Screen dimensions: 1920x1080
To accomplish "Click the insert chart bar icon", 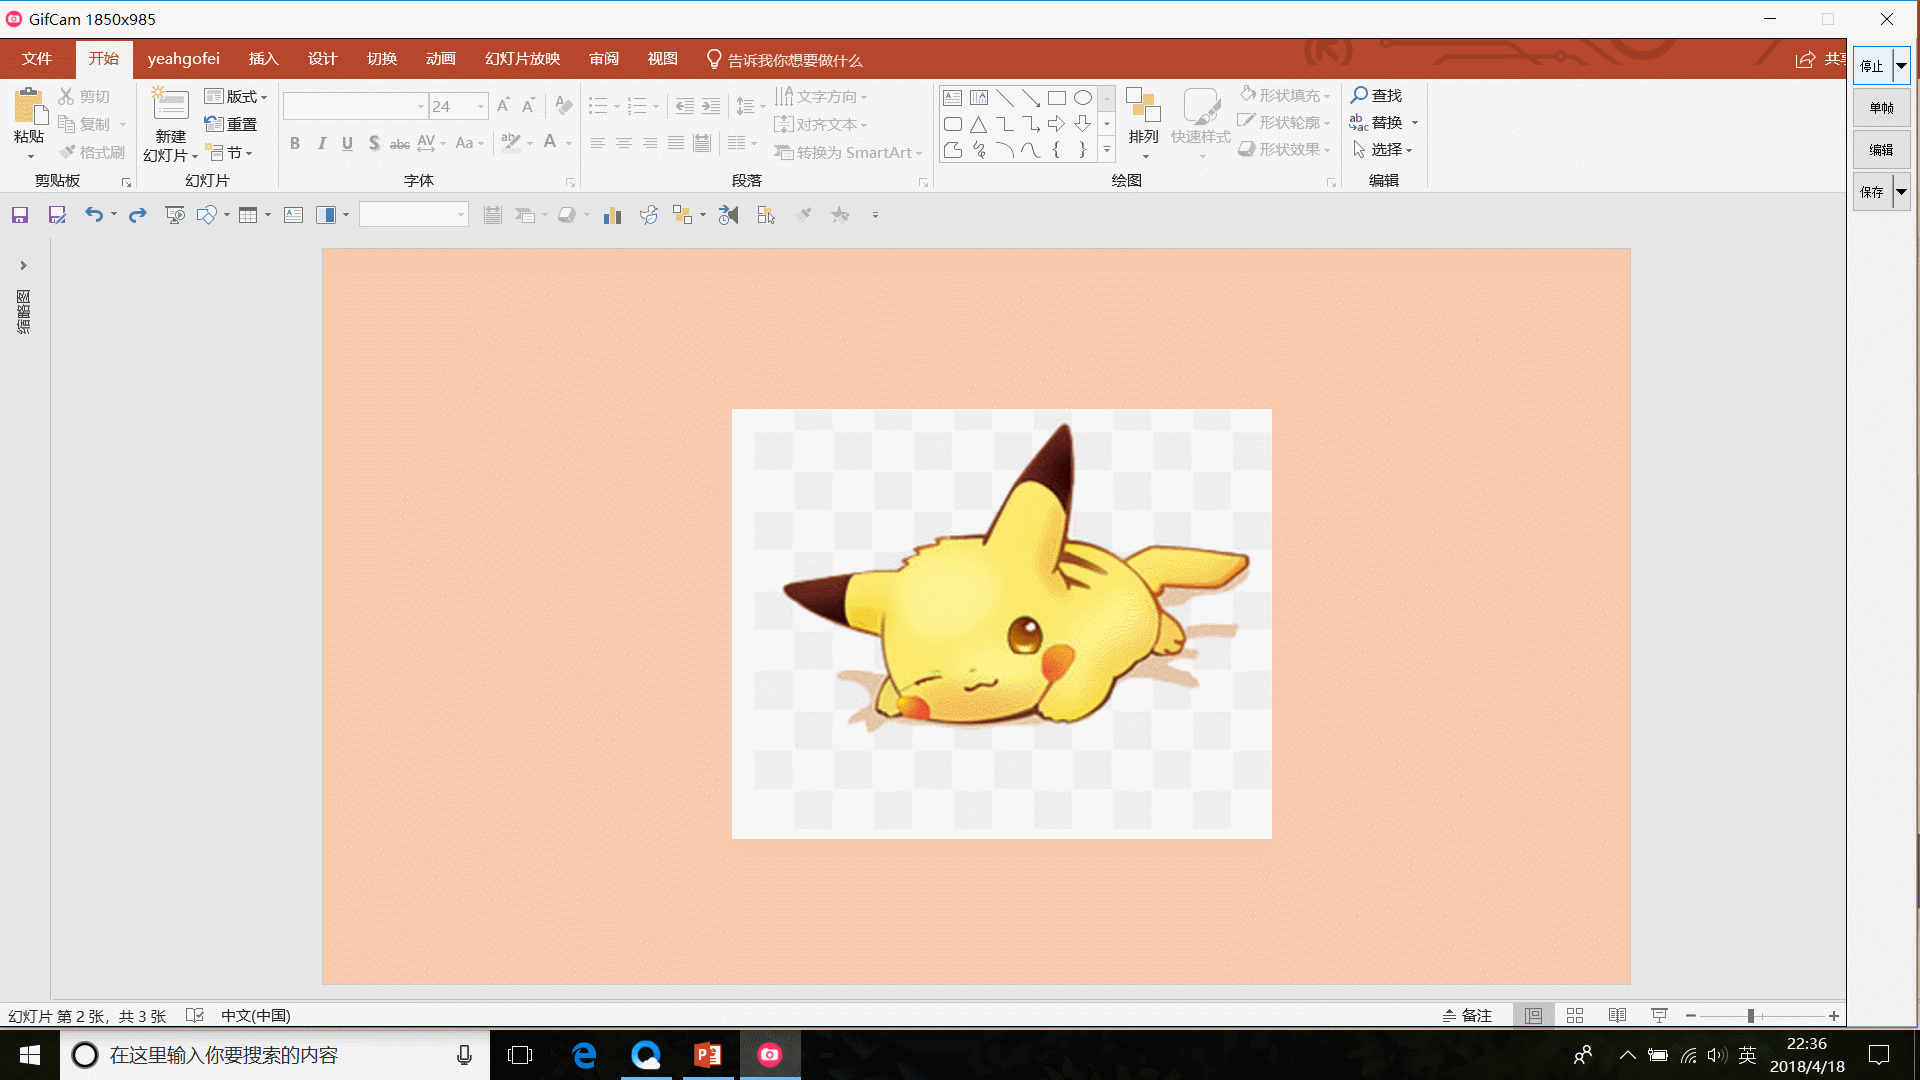I will tap(612, 215).
